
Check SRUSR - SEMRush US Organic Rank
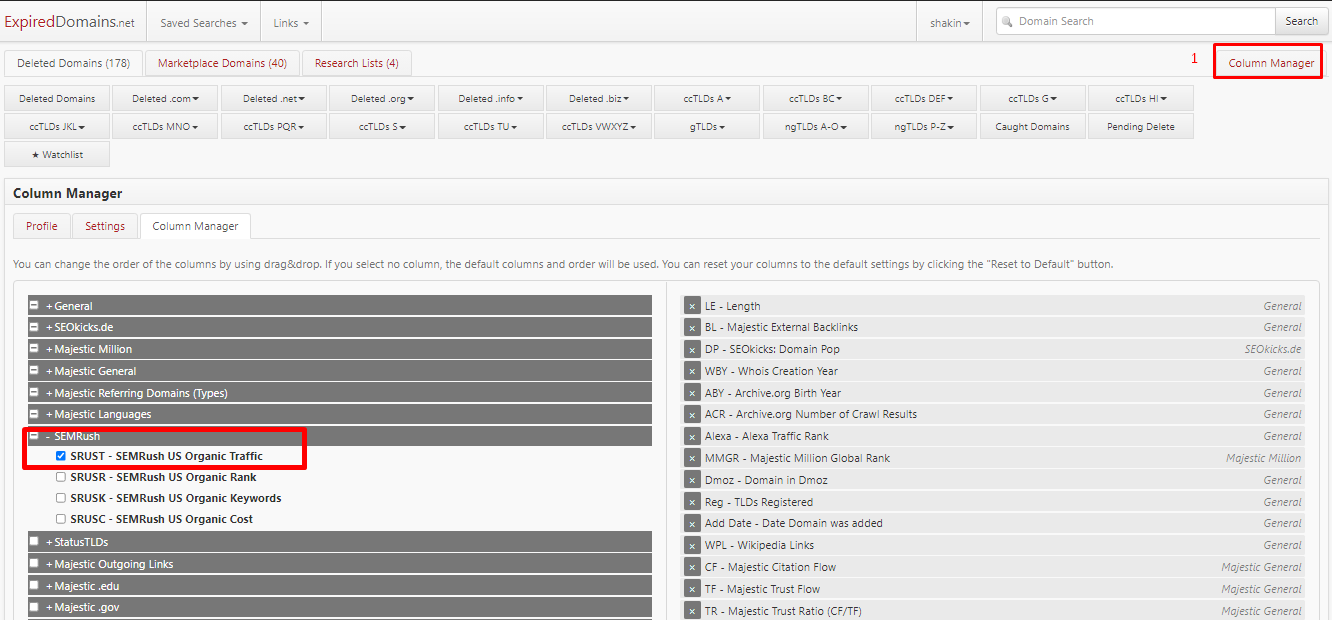click(61, 477)
